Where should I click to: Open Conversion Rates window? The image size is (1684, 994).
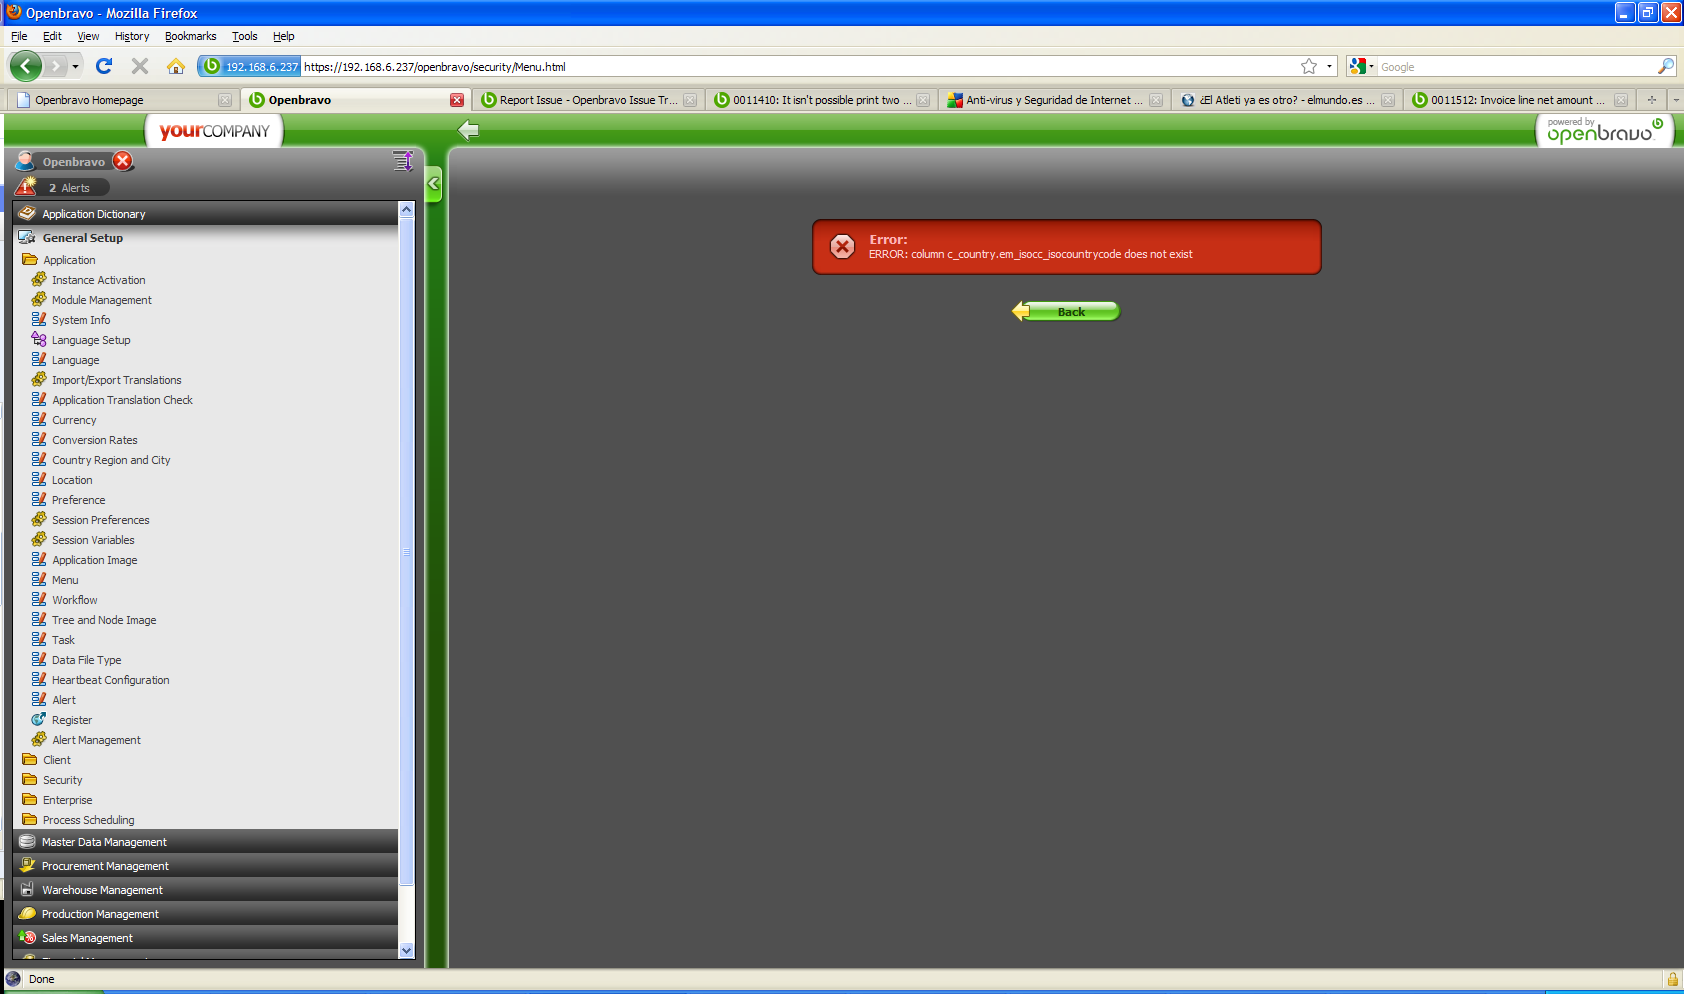(95, 440)
